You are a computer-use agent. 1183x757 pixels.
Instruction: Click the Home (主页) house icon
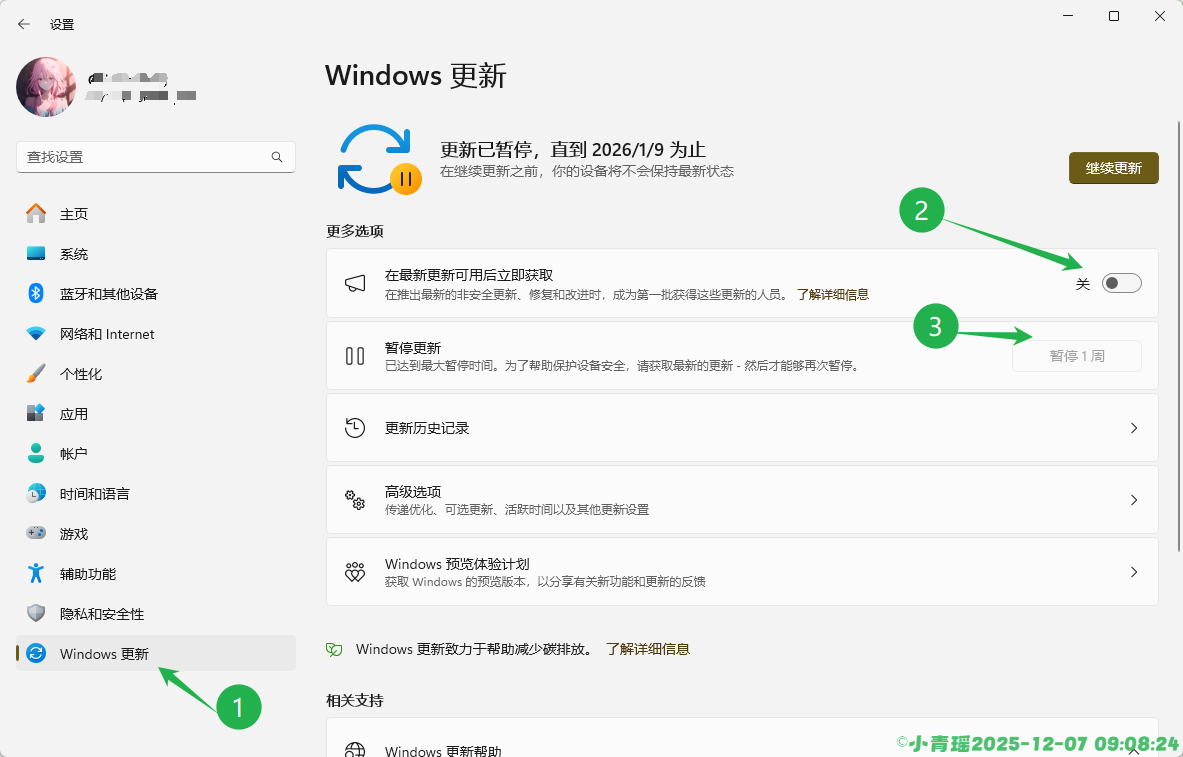[x=36, y=214]
